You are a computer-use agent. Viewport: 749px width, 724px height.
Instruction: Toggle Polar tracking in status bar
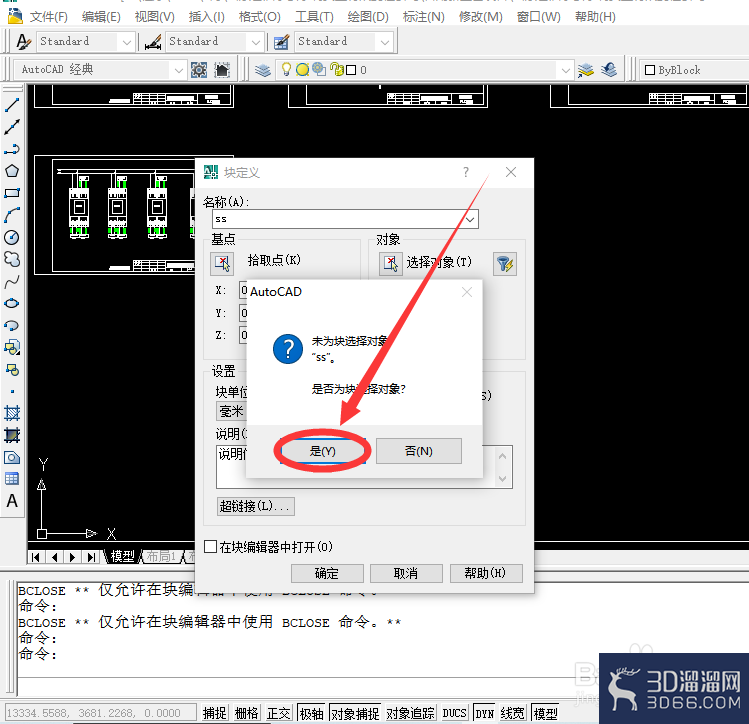click(x=311, y=713)
